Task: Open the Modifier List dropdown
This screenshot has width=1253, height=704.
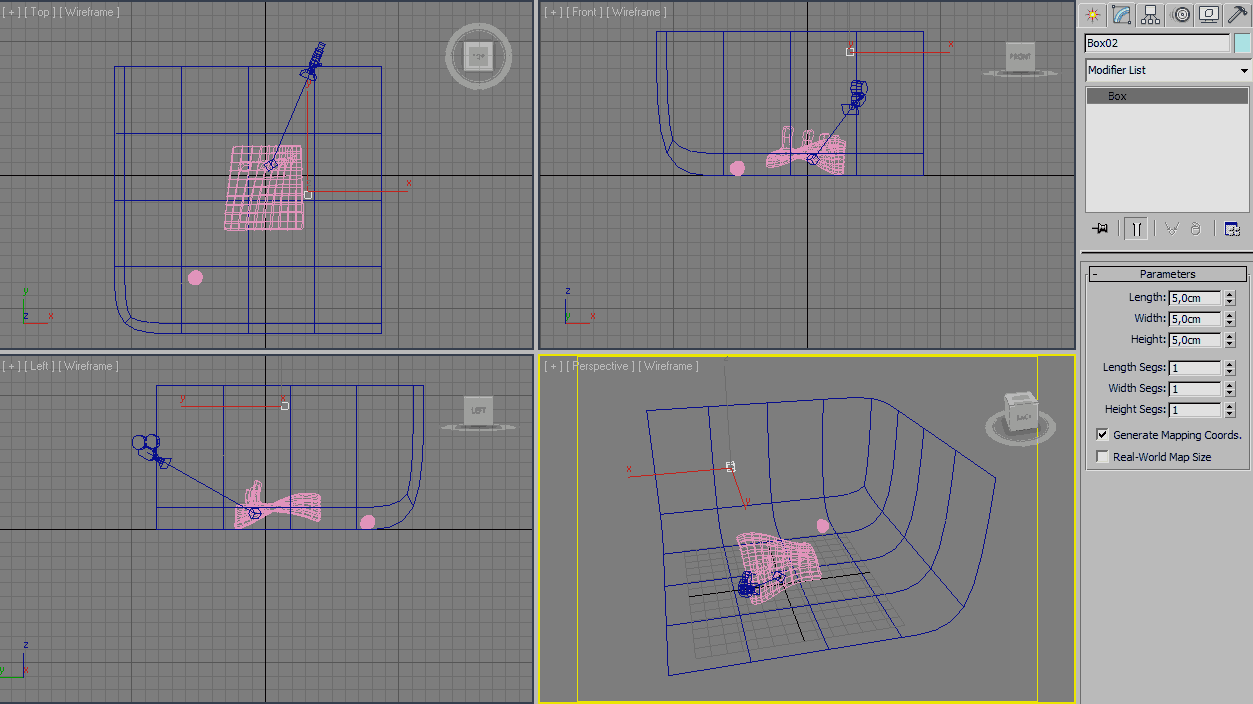Action: (1168, 70)
